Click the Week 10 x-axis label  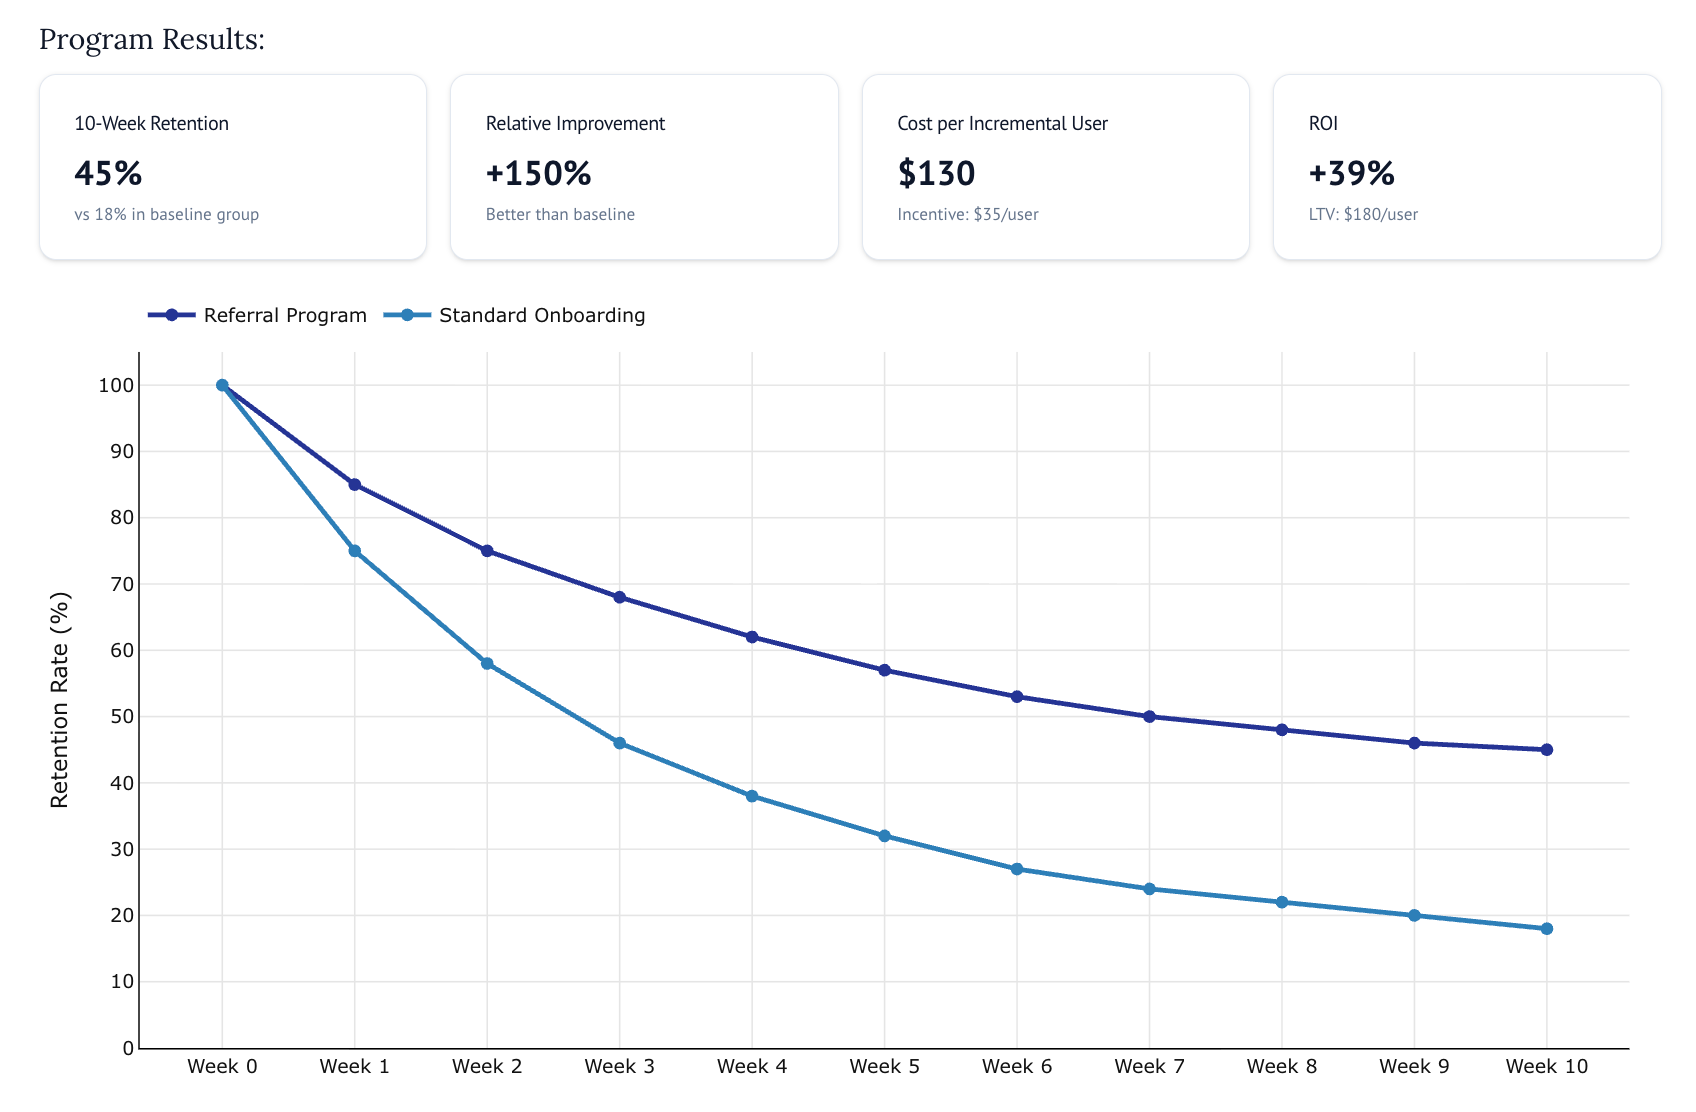pos(1546,1066)
